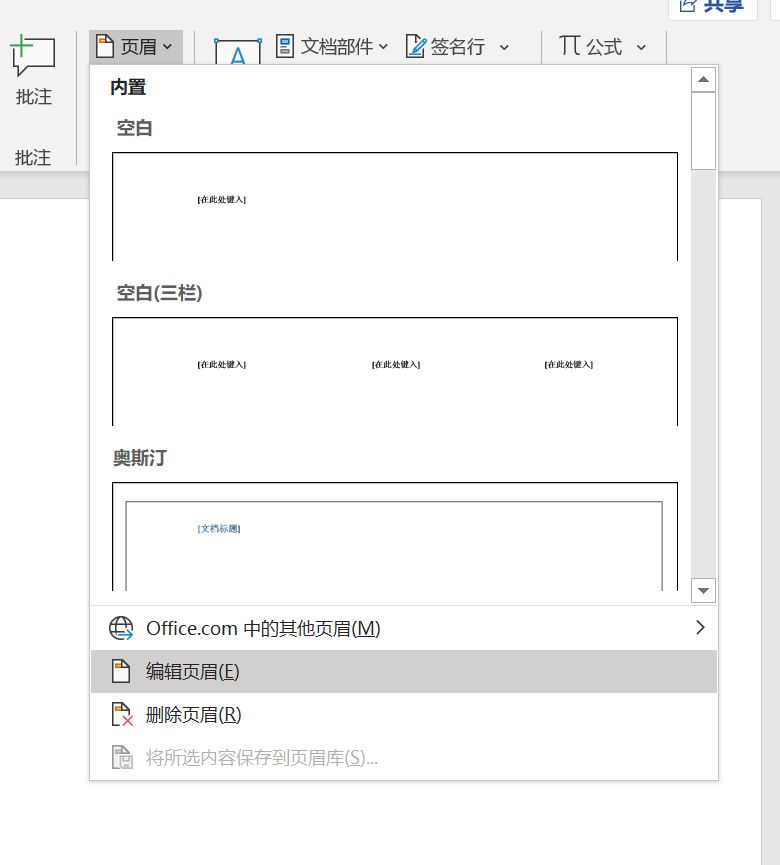This screenshot has height=865, width=780.
Task: Click the 删除页眉 remove icon
Action: [122, 714]
